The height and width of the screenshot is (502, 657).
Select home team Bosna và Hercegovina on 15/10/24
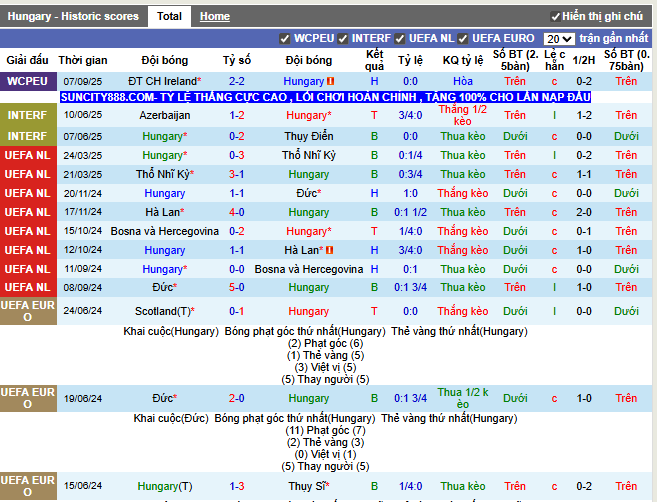(165, 231)
